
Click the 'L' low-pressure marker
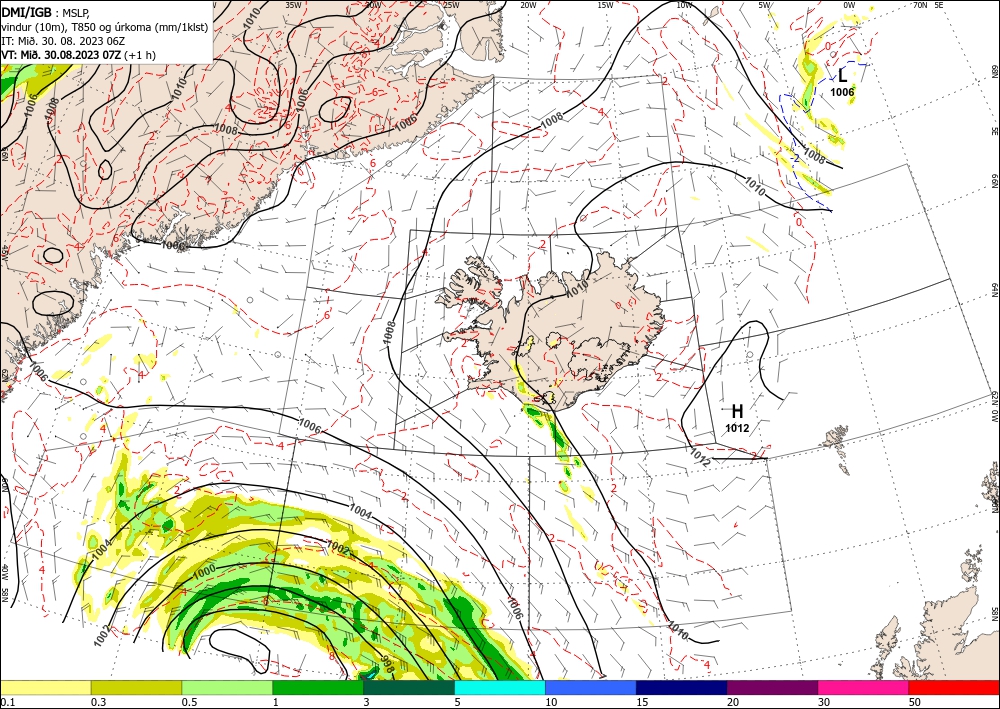coord(842,76)
